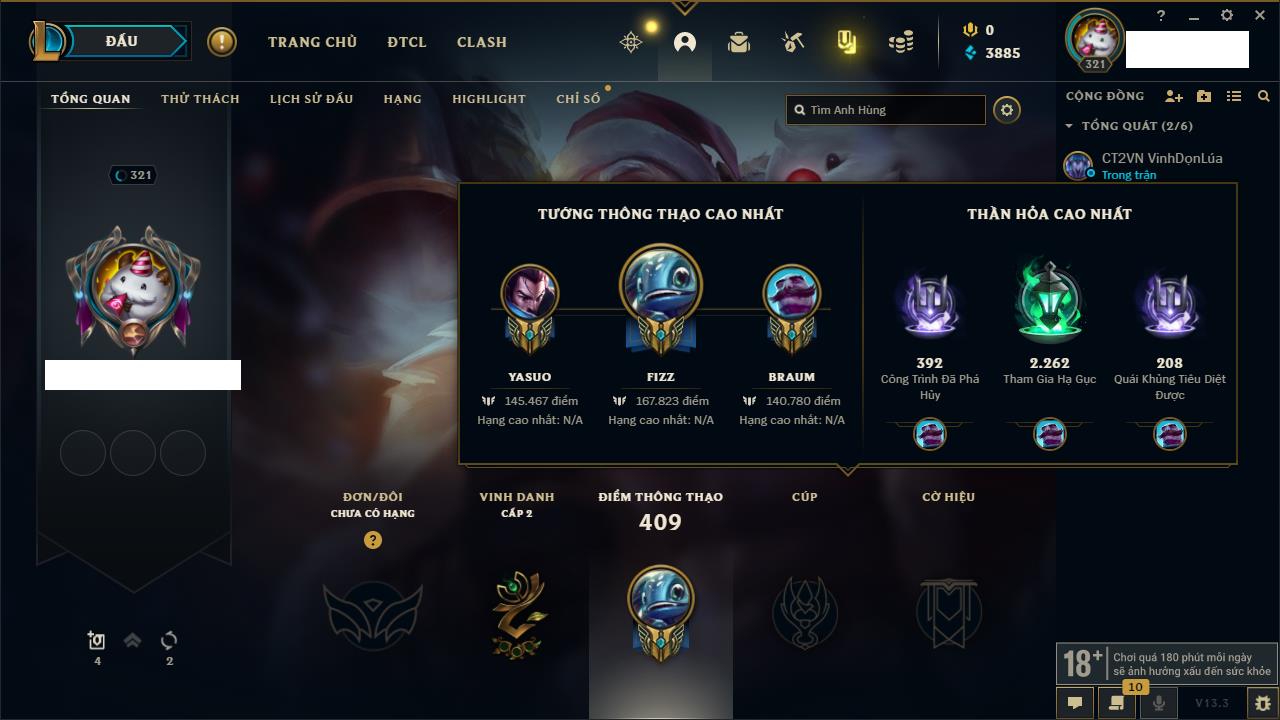The height and width of the screenshot is (720, 1280).
Task: Click the ĐẤU play button
Action: pyautogui.click(x=122, y=41)
